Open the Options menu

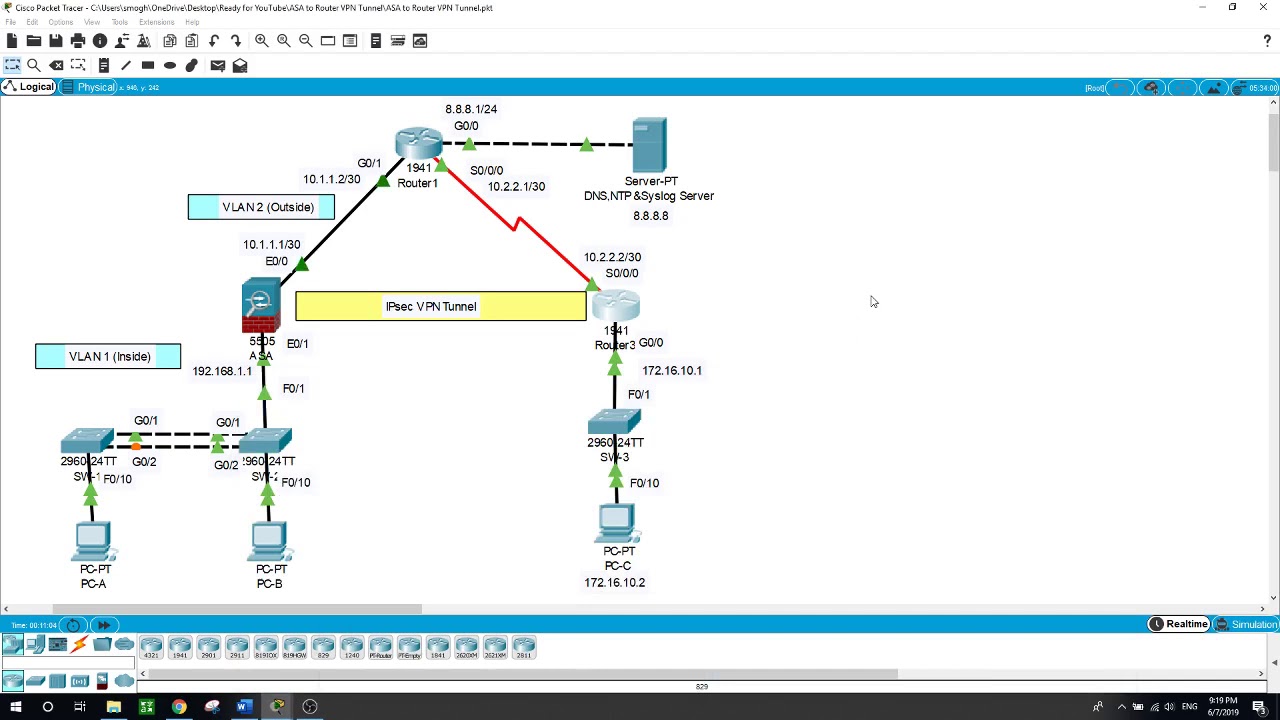coord(60,22)
